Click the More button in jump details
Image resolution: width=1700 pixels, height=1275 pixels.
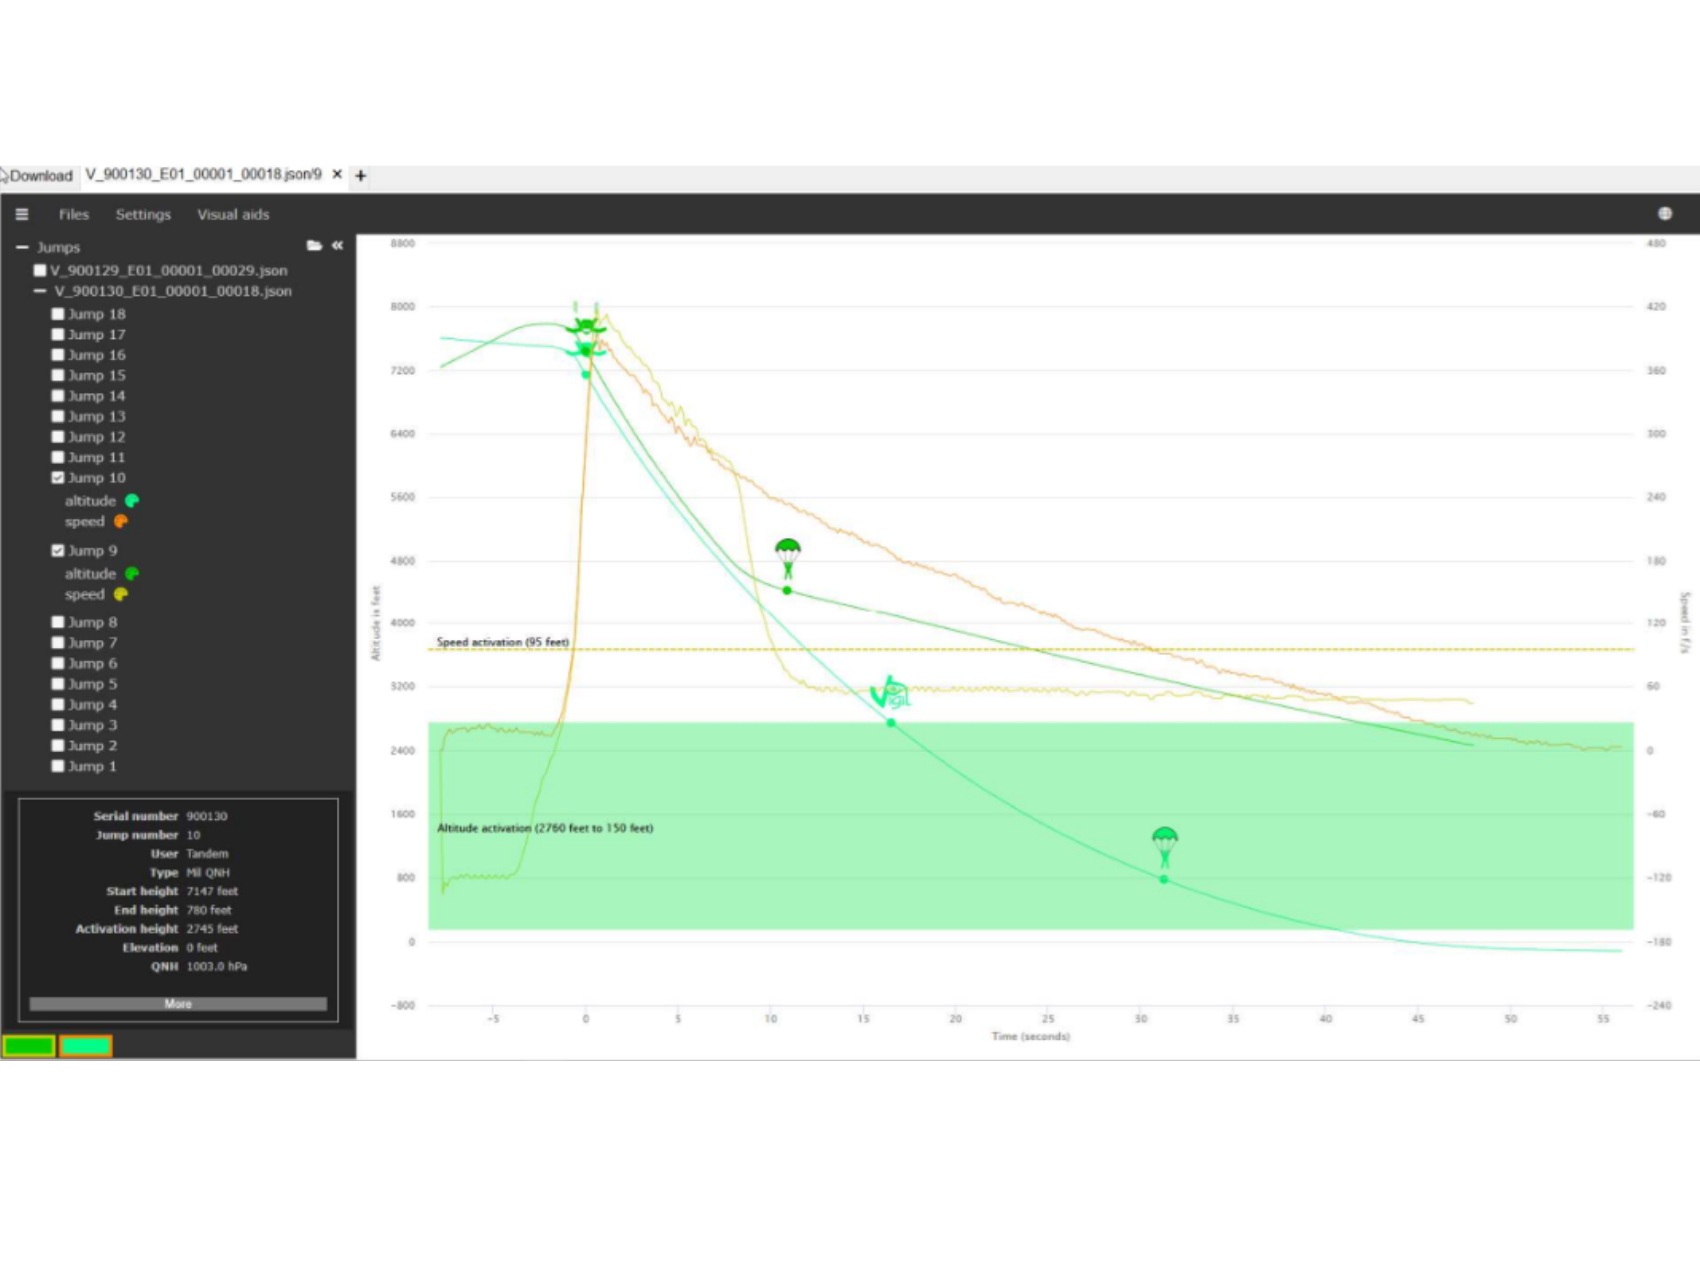tap(178, 1003)
